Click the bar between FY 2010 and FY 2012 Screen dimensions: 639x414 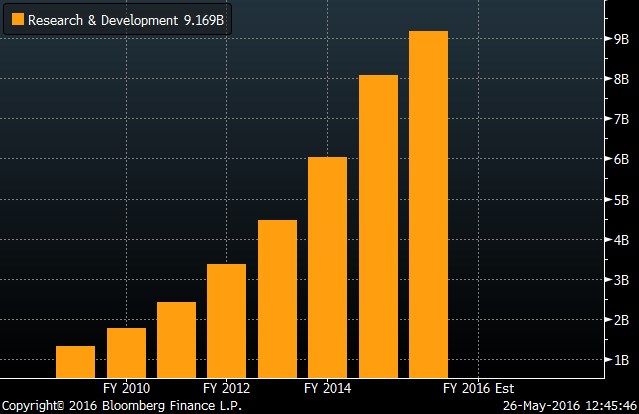tap(176, 340)
